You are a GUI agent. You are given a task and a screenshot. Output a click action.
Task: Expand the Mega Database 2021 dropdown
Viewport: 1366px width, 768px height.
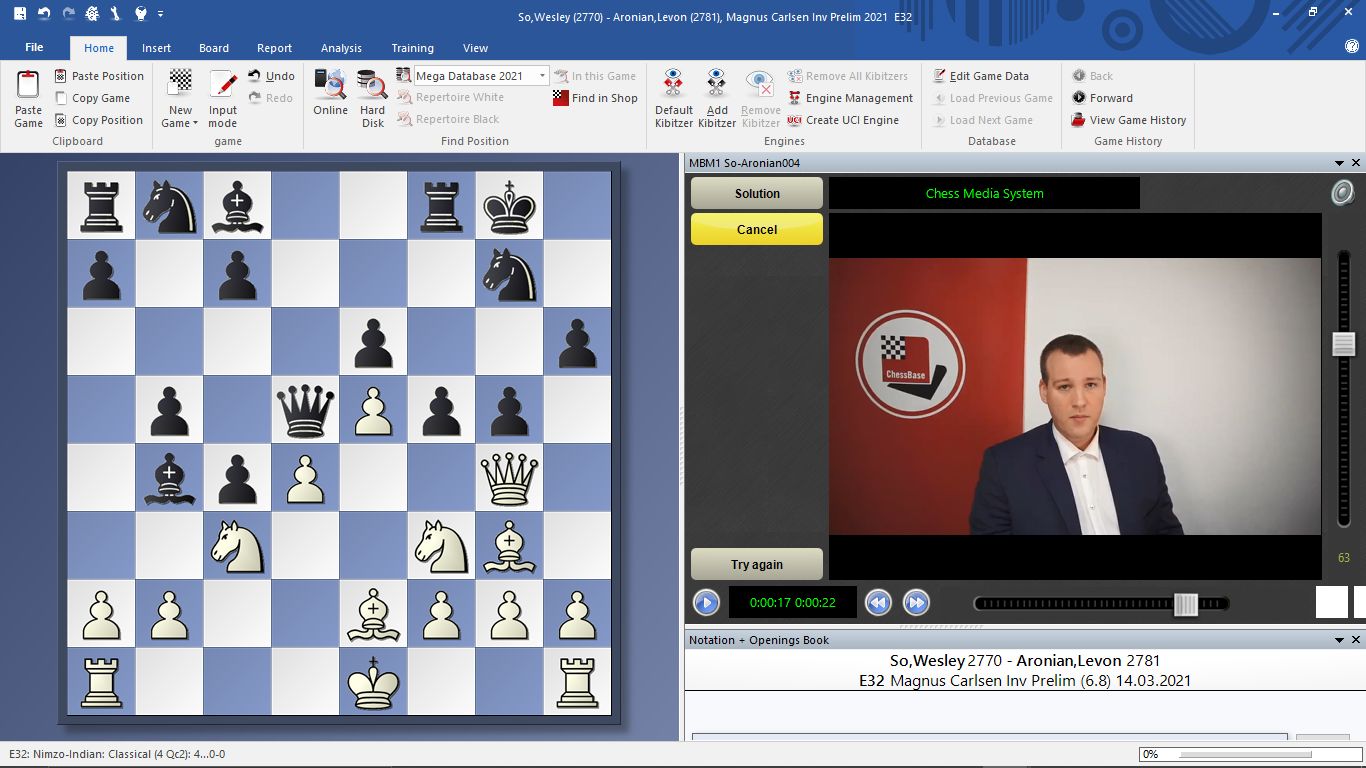pyautogui.click(x=543, y=76)
